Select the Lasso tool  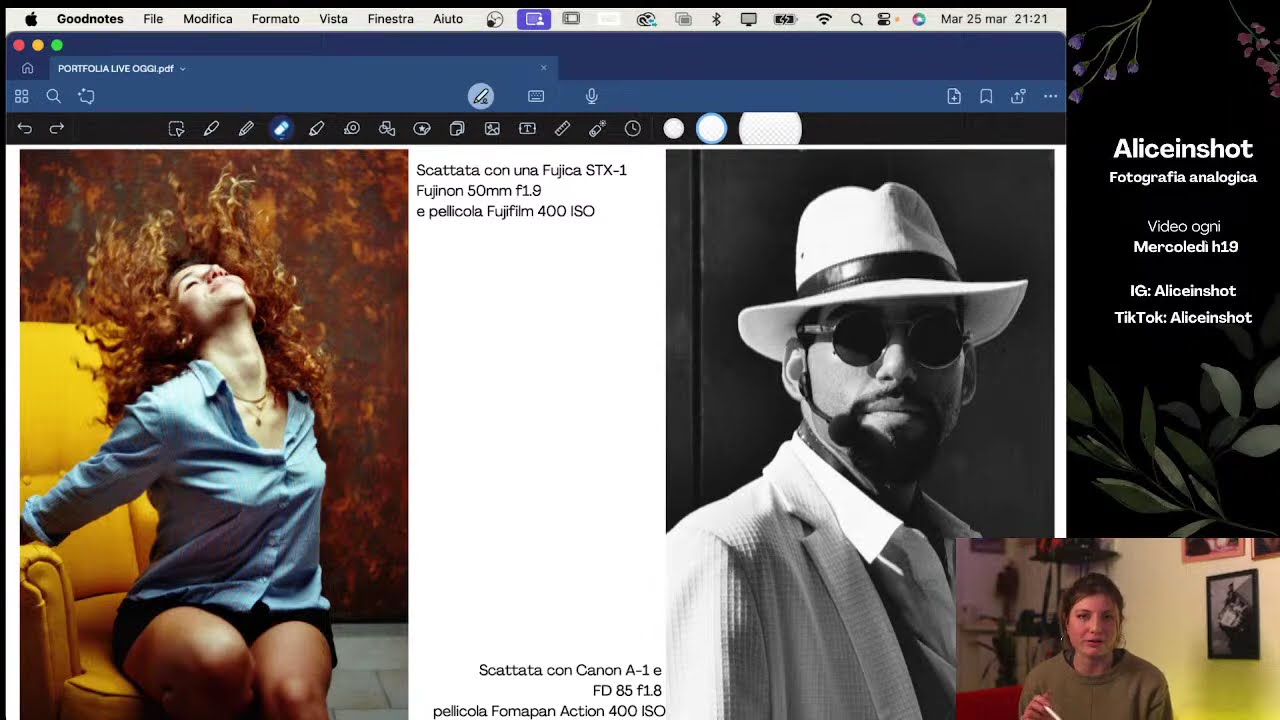coord(352,128)
